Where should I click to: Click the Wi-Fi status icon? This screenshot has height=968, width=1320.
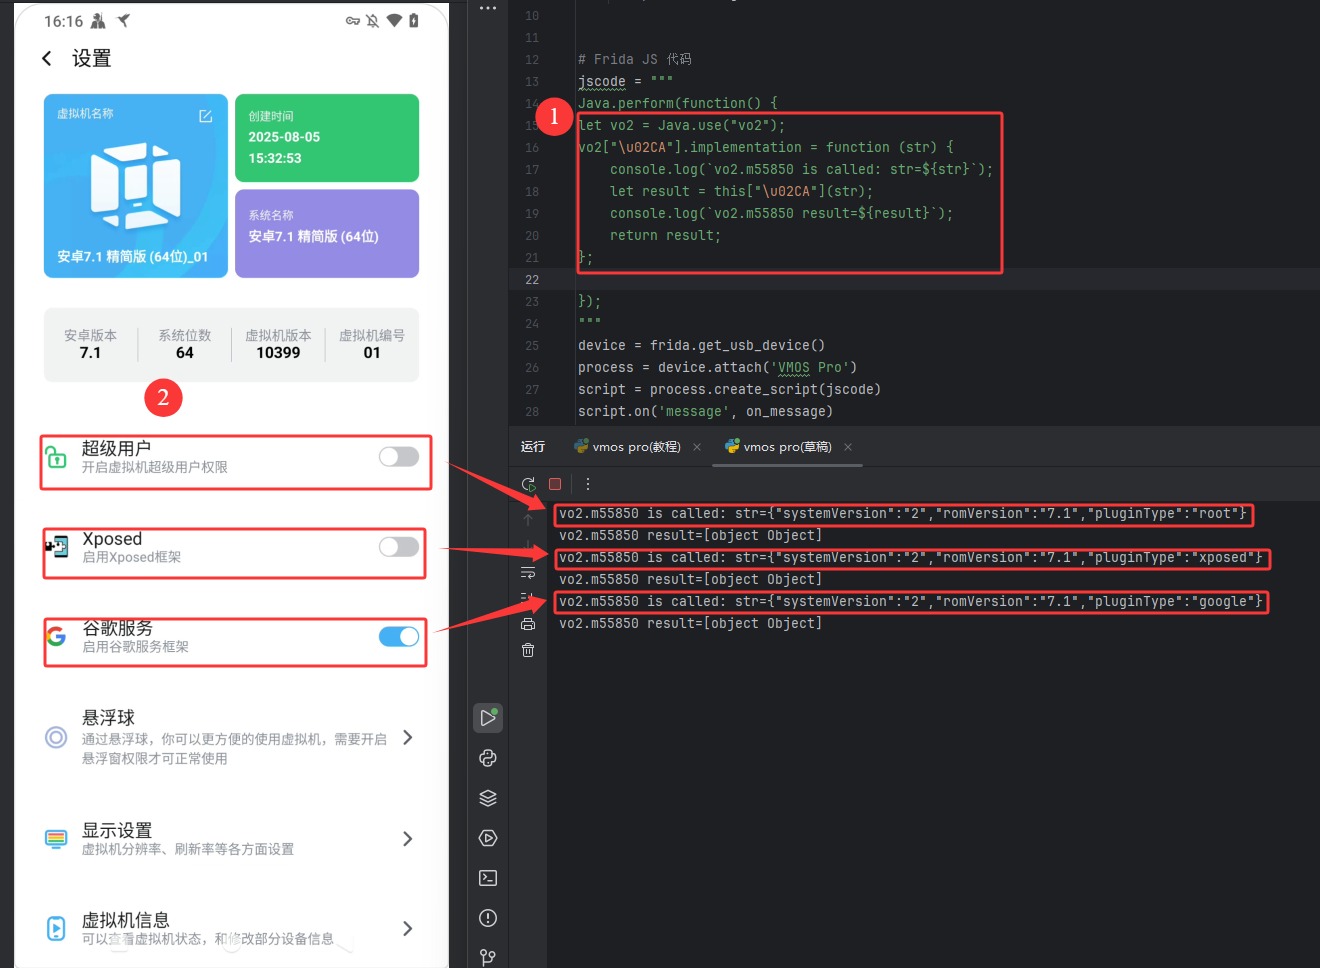[394, 21]
